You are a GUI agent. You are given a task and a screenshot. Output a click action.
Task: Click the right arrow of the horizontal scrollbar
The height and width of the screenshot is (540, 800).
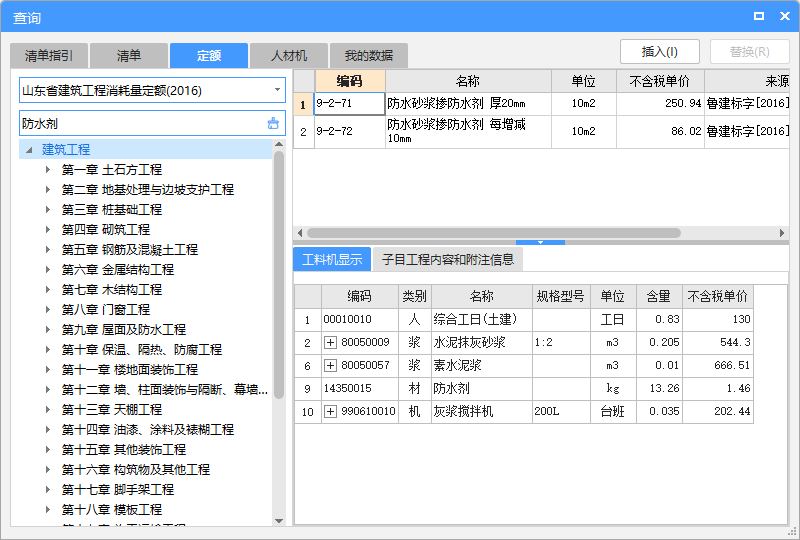[782, 233]
